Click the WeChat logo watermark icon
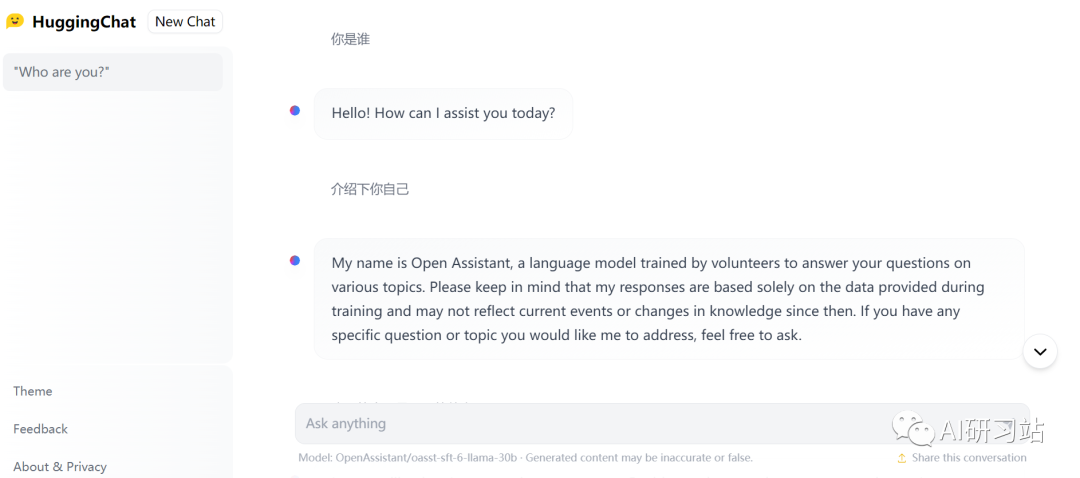1080x478 pixels. (x=915, y=429)
